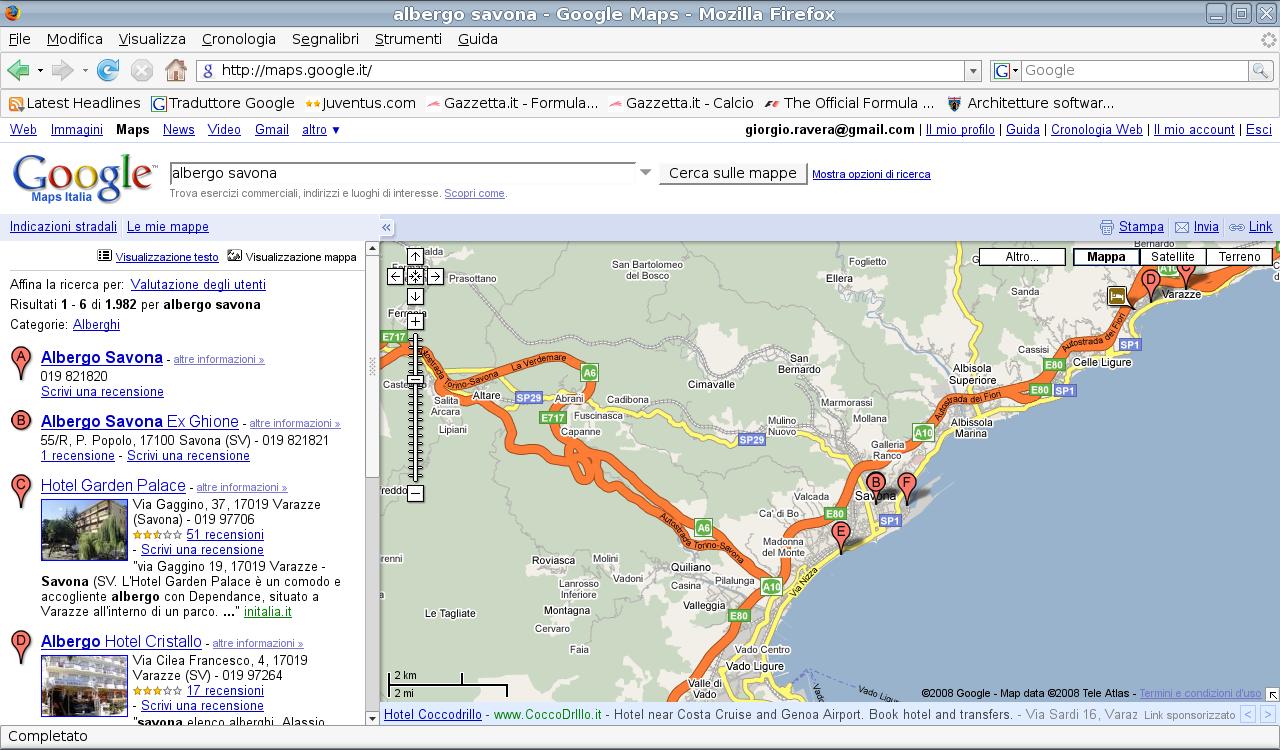Click the map zoom in plus button
1280x750 pixels.
coord(415,322)
